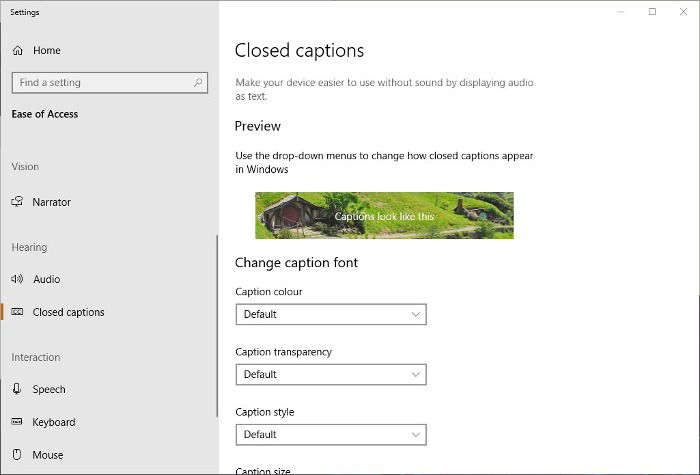Open the Caption style dropdown
The image size is (700, 475).
click(331, 434)
